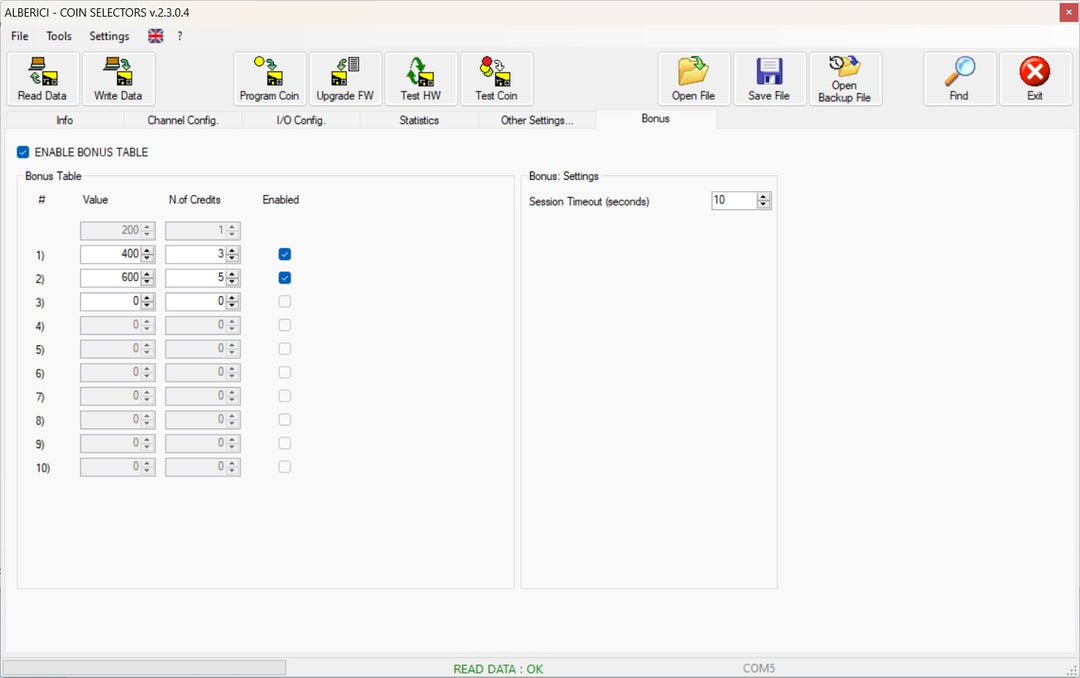
Task: Click the Write Data toolbar icon
Action: click(118, 79)
